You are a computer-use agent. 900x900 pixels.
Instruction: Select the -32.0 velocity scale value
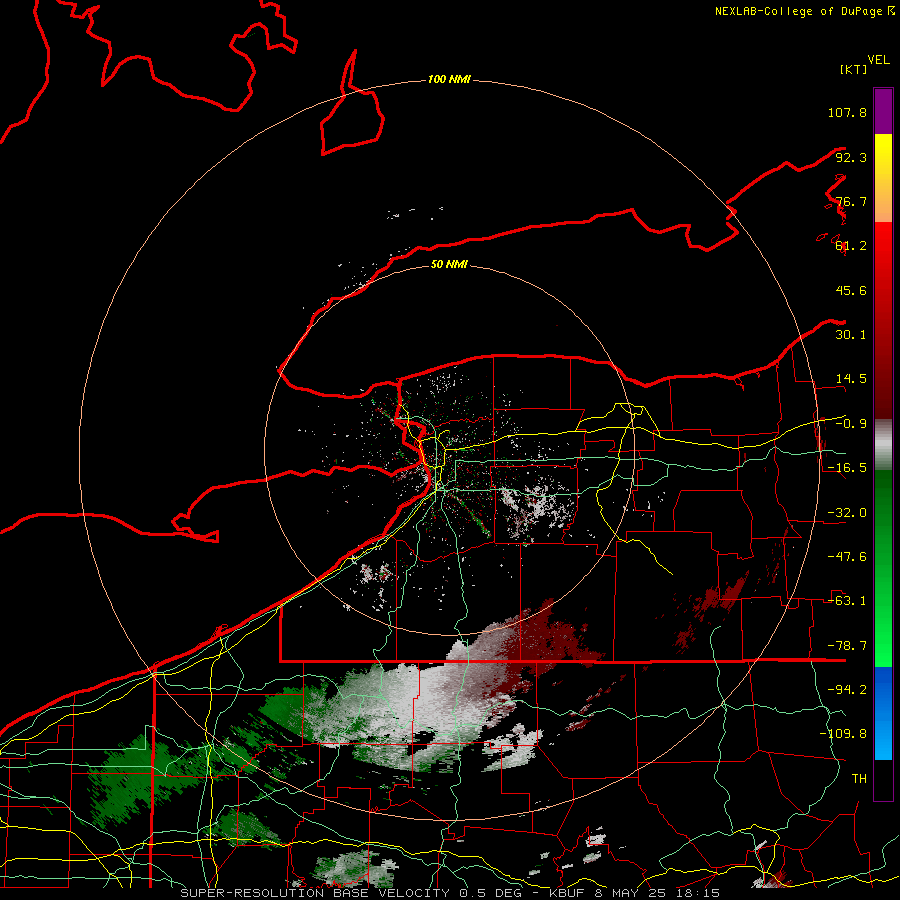click(x=847, y=513)
